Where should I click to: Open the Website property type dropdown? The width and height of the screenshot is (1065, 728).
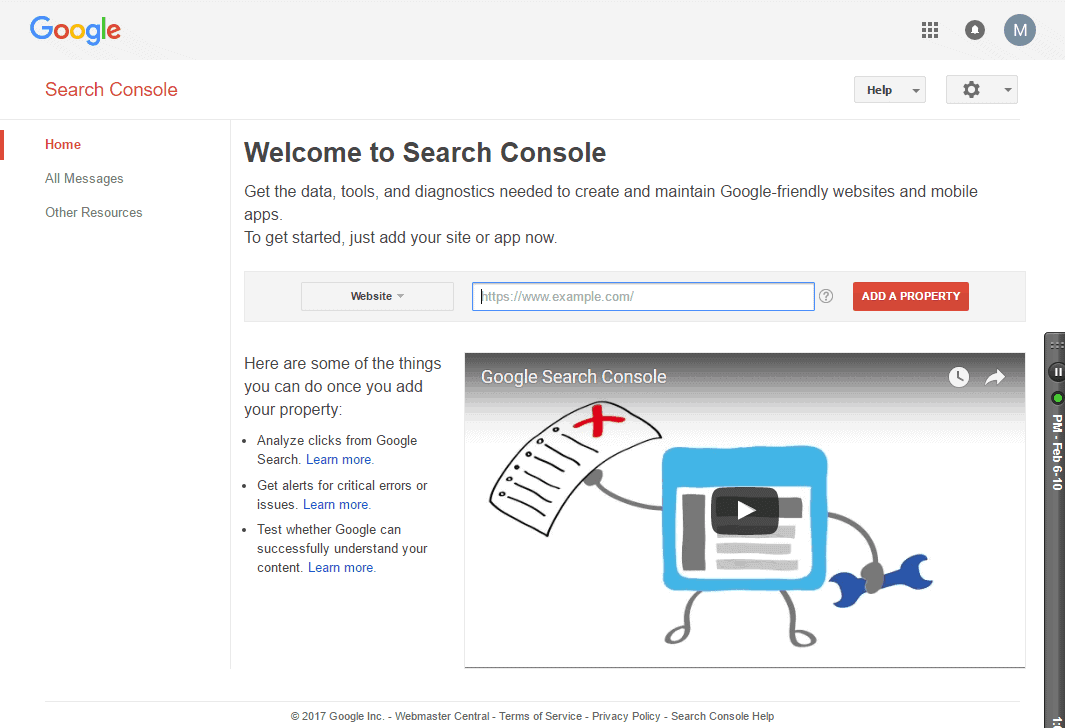[377, 296]
